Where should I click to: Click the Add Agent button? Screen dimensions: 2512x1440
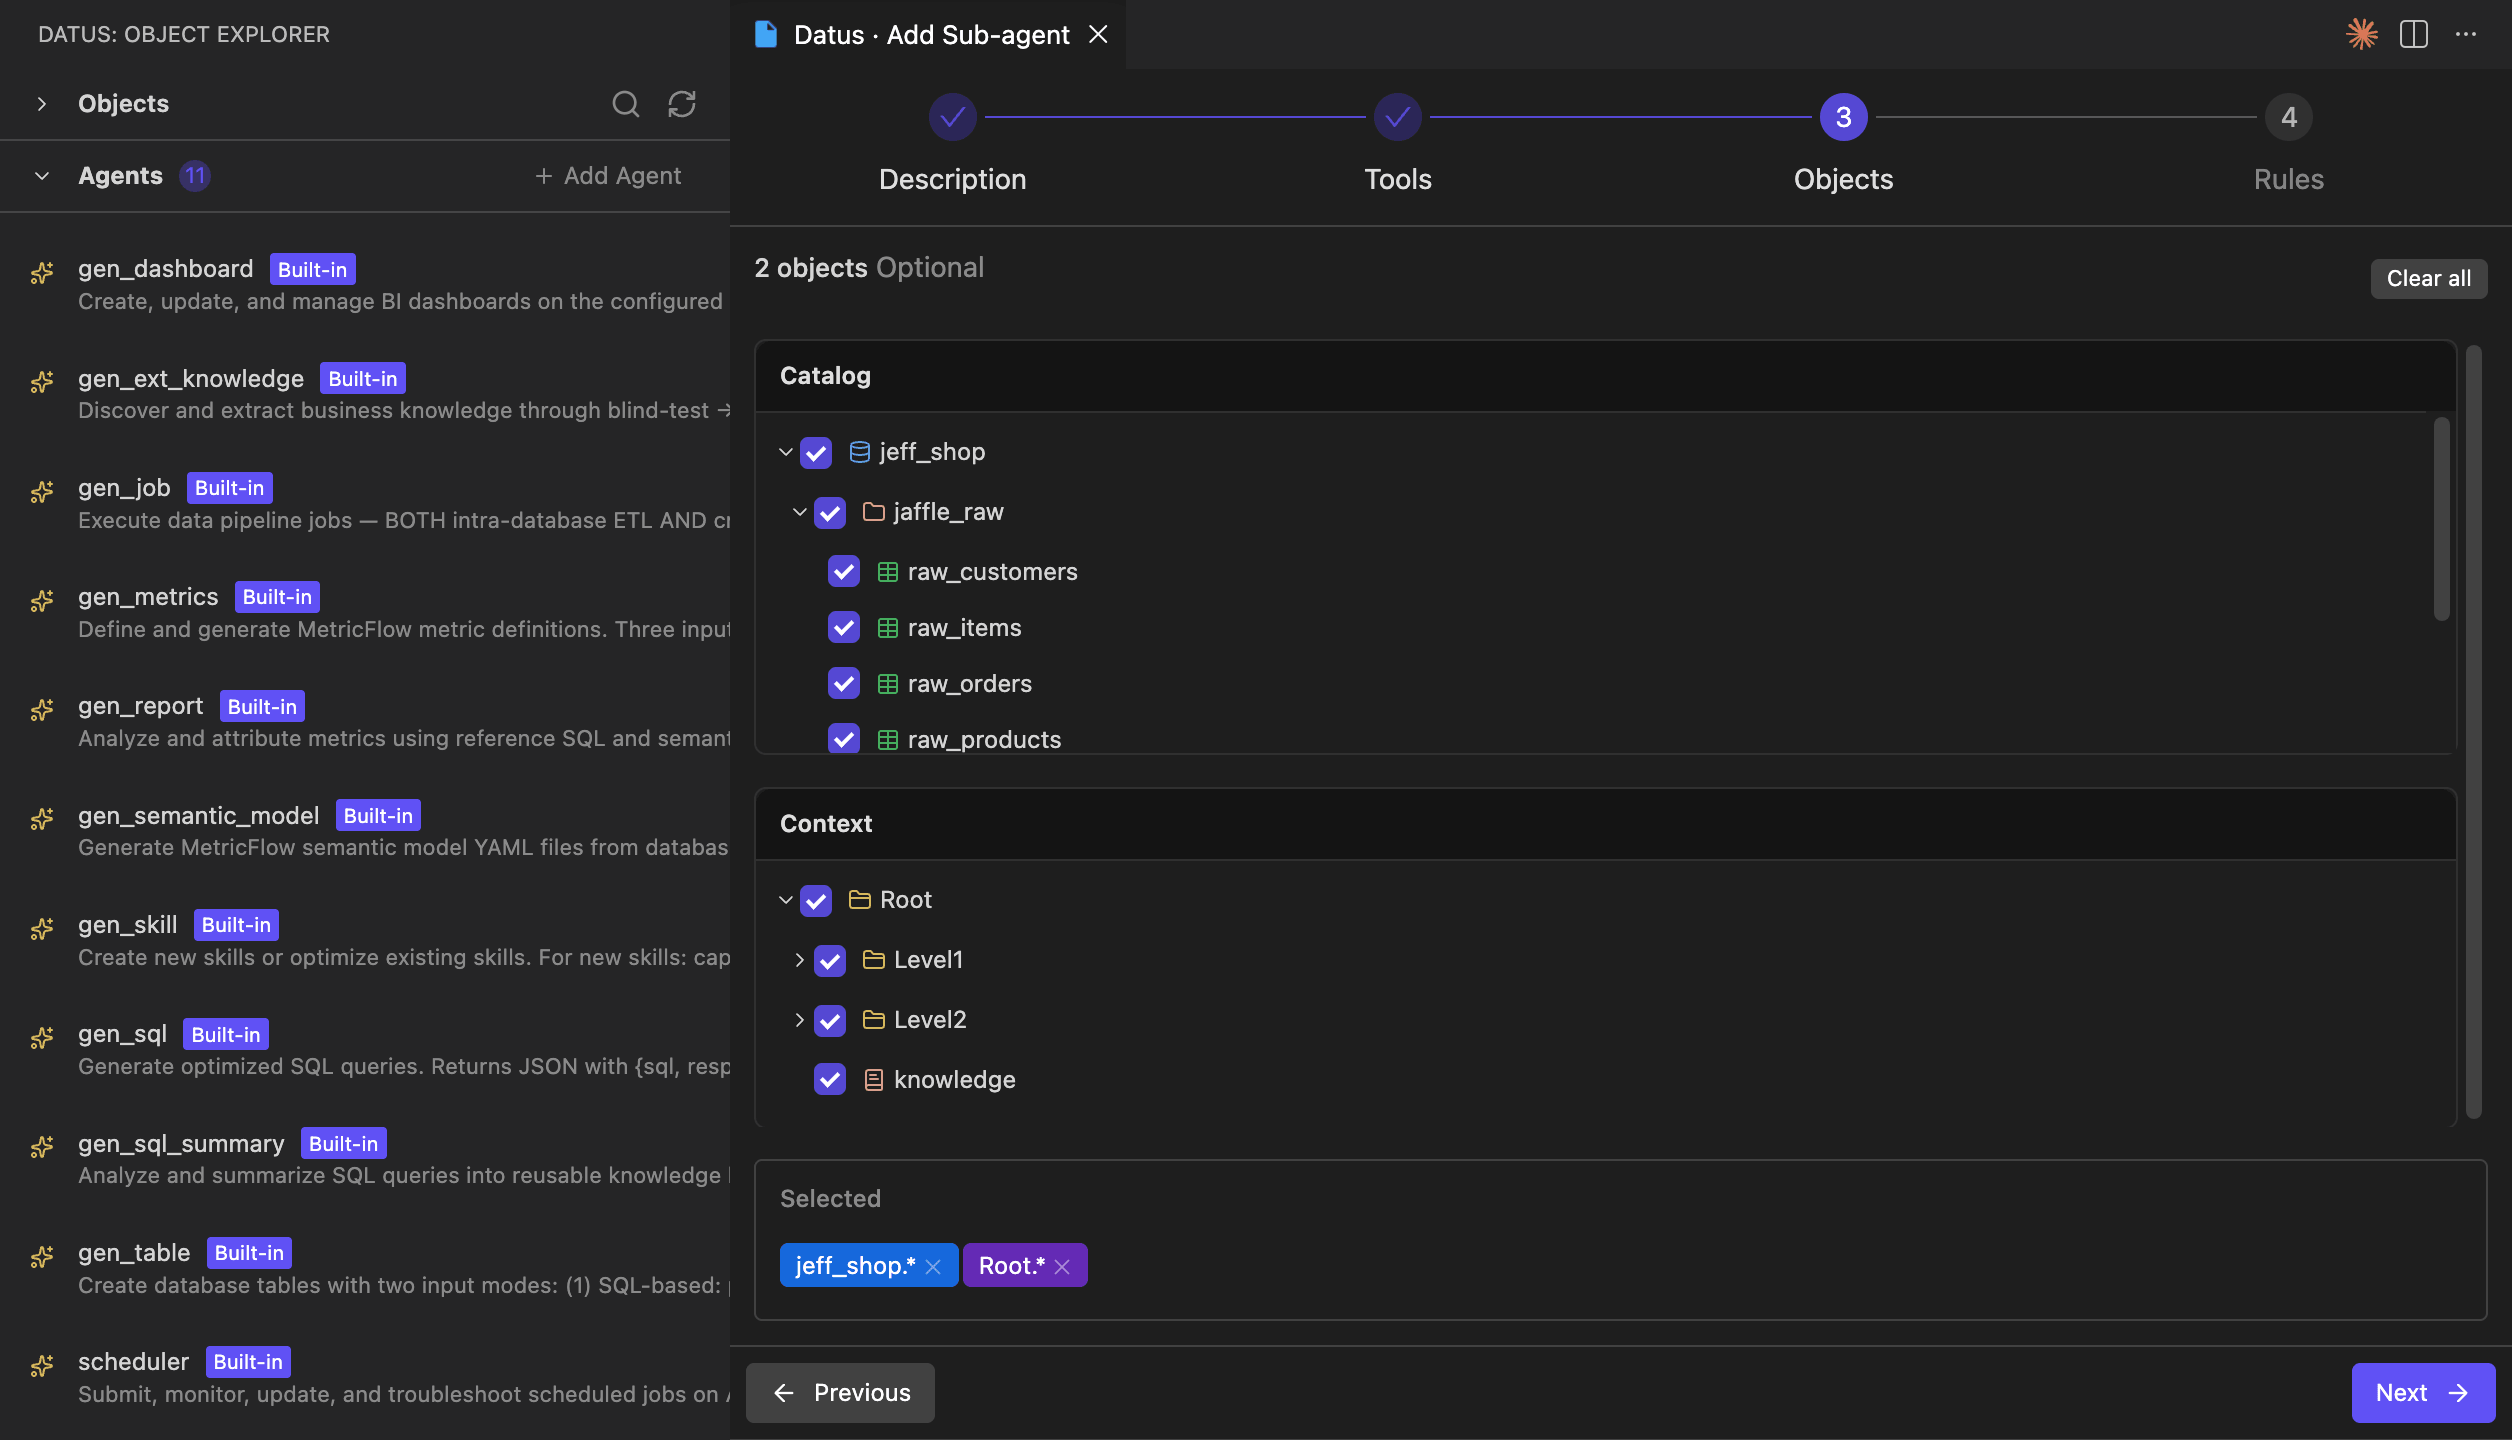pyautogui.click(x=608, y=176)
